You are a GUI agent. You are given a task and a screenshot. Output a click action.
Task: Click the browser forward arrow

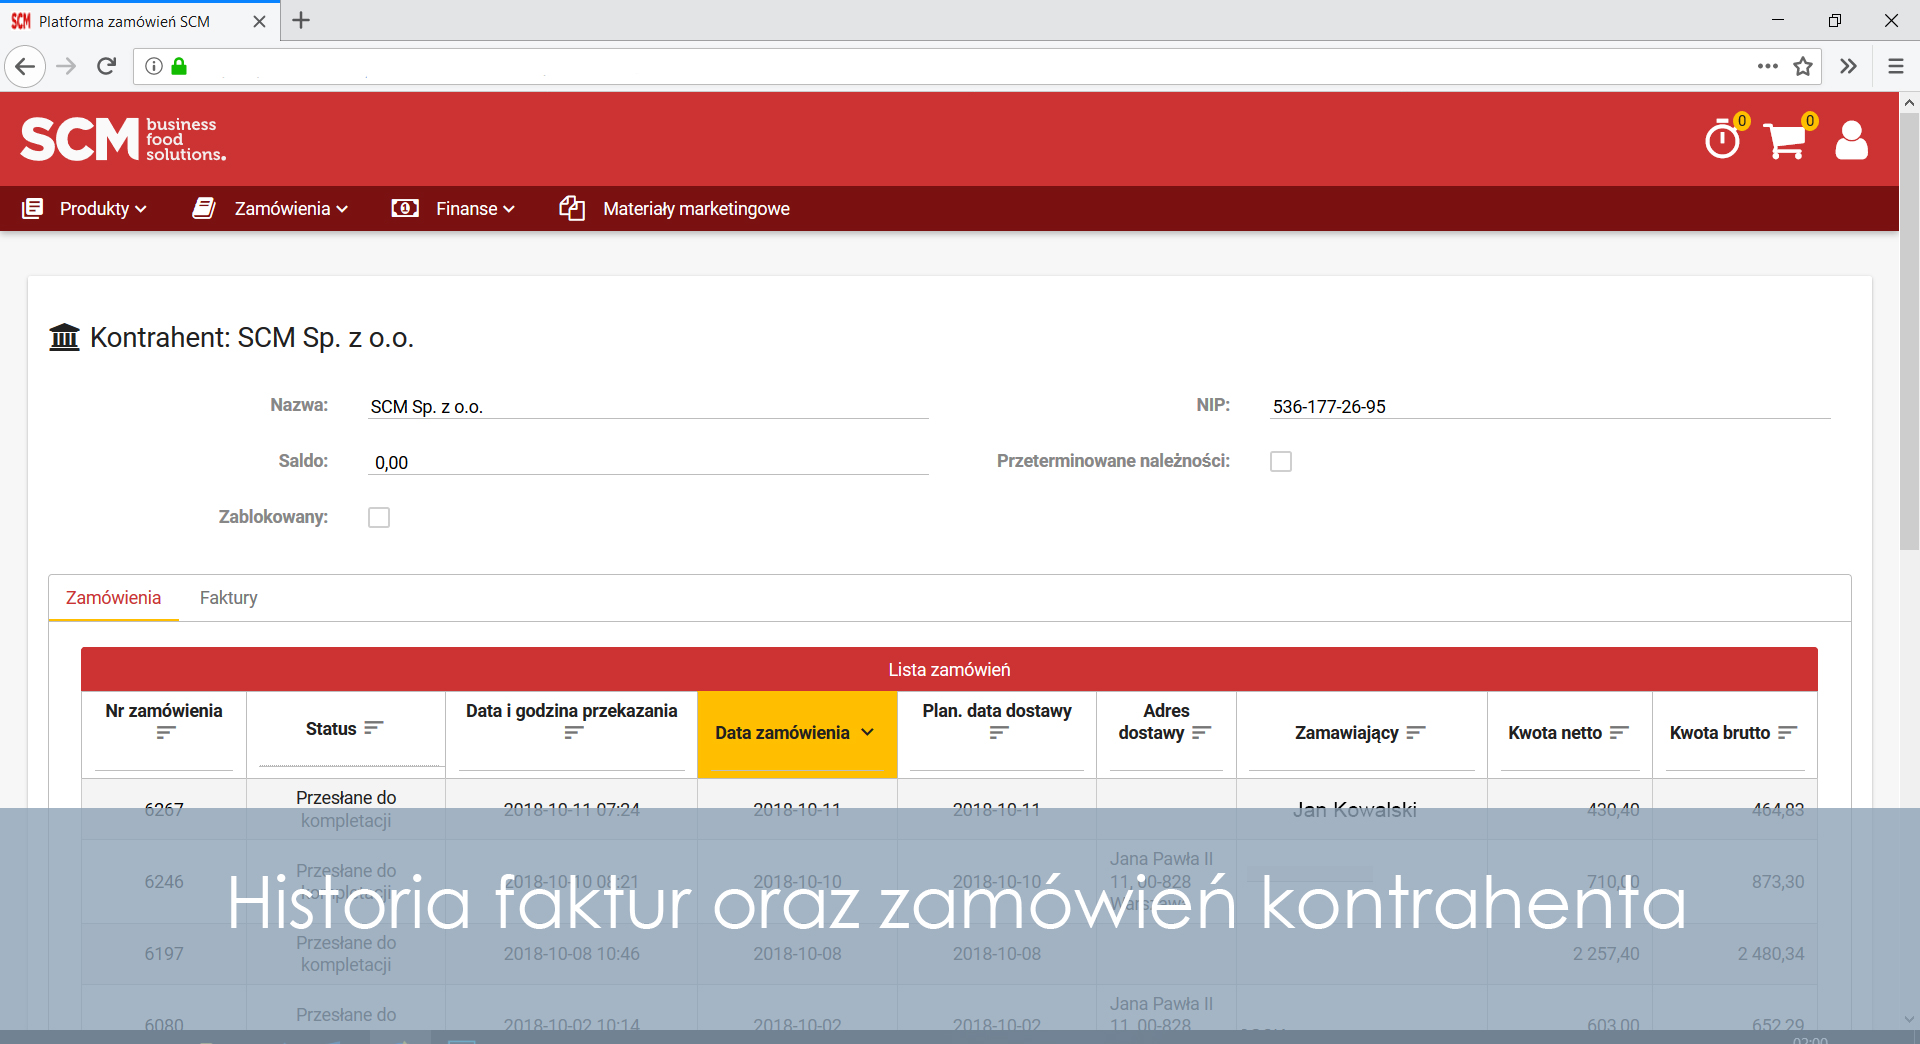[66, 66]
